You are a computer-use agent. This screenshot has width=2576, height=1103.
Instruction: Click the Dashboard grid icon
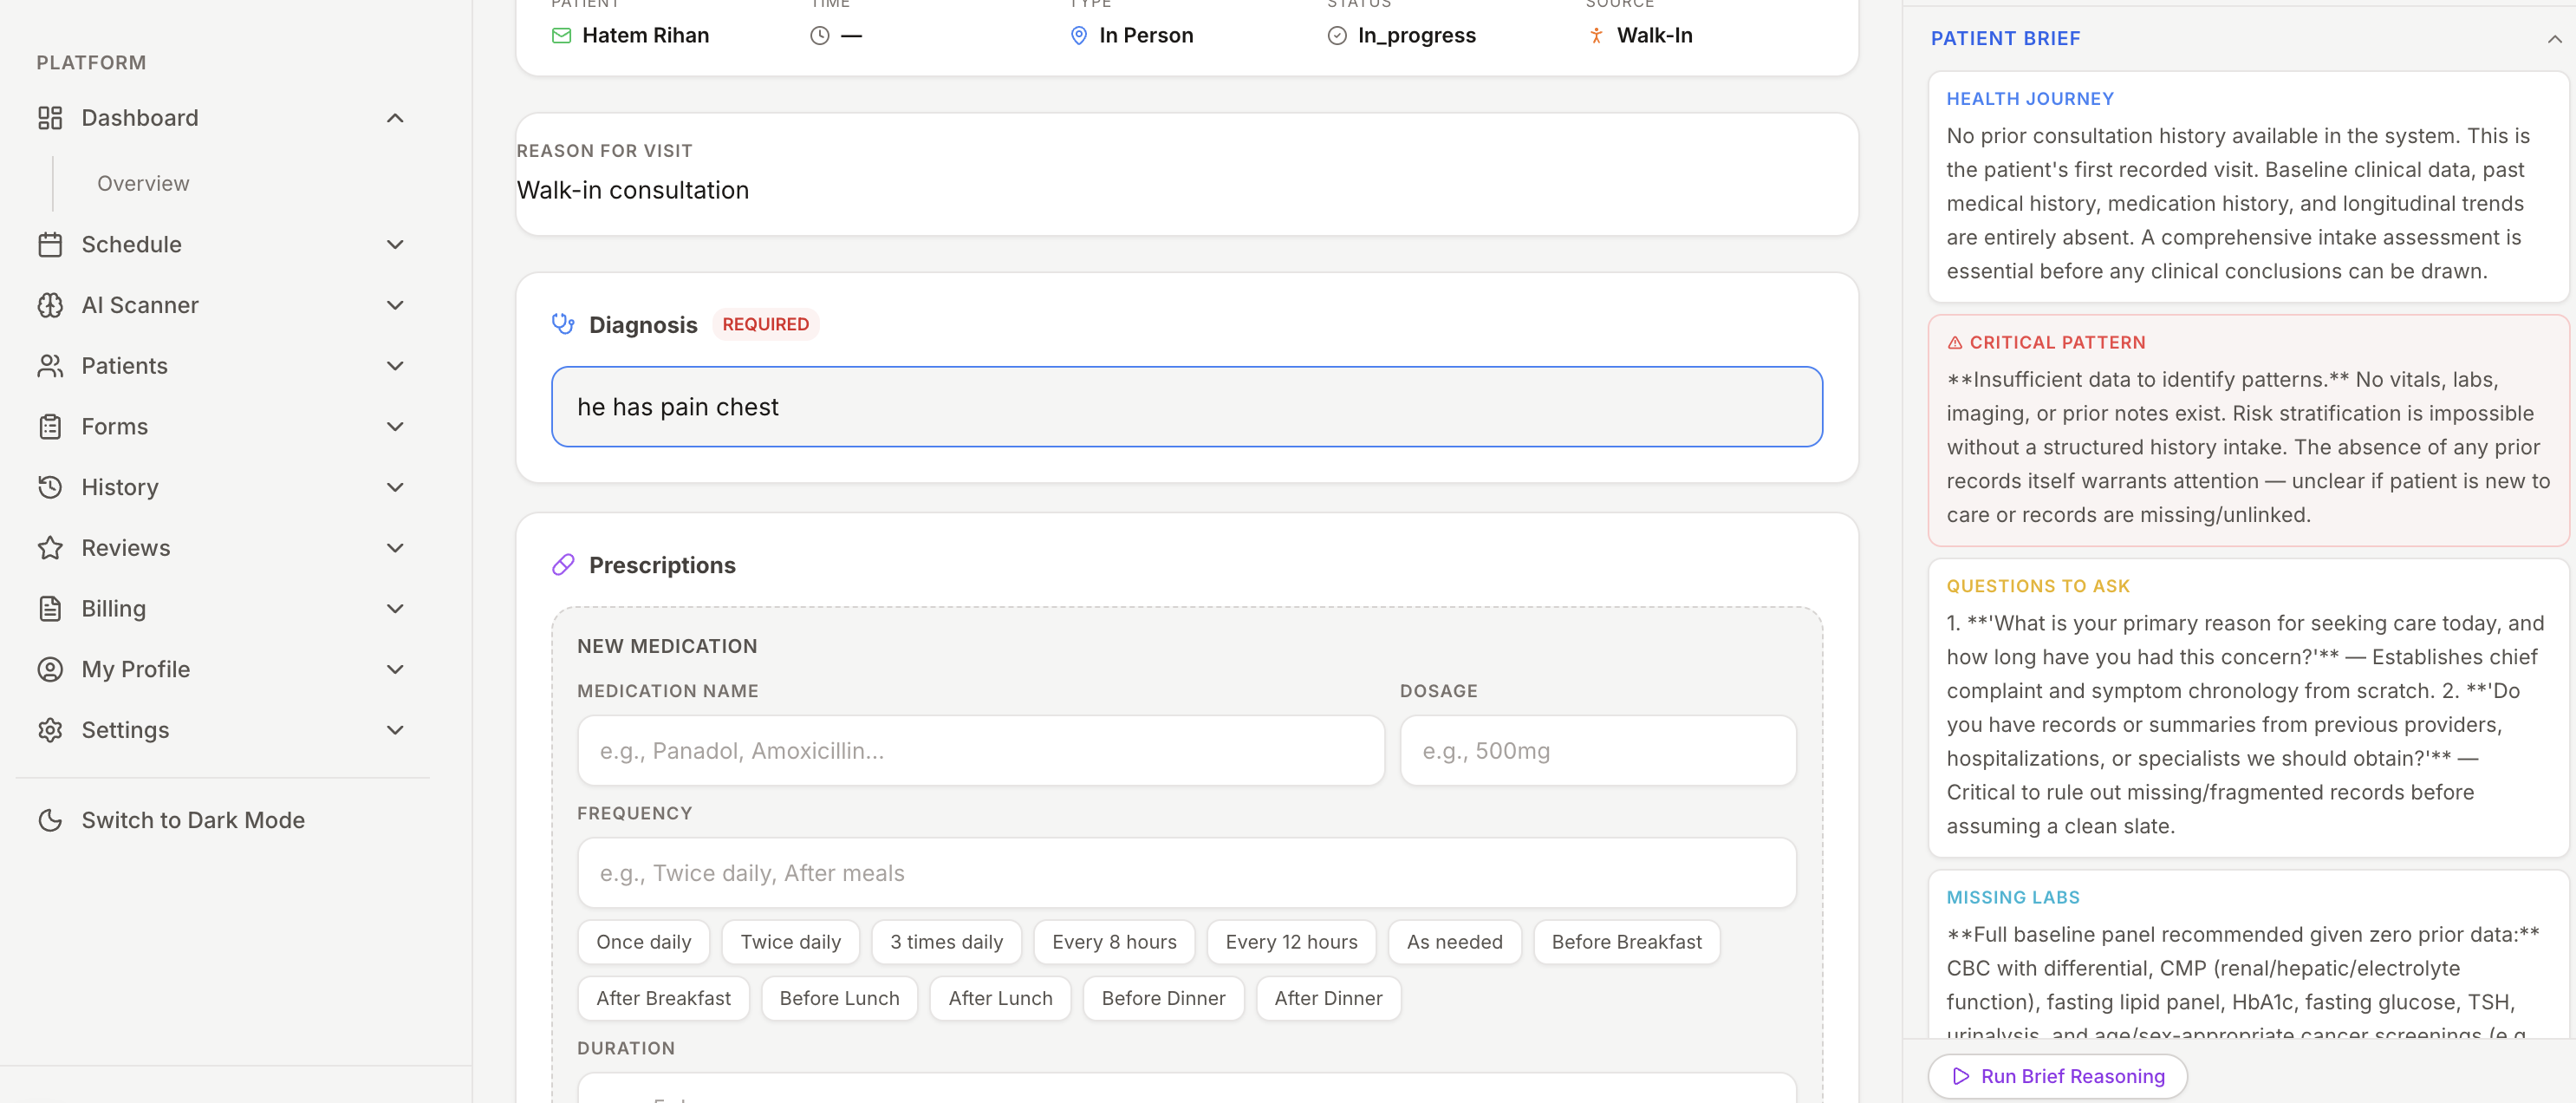click(50, 118)
